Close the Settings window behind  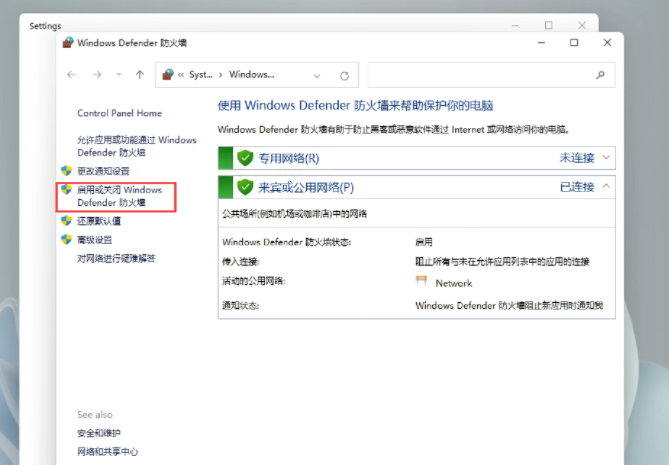(x=582, y=25)
